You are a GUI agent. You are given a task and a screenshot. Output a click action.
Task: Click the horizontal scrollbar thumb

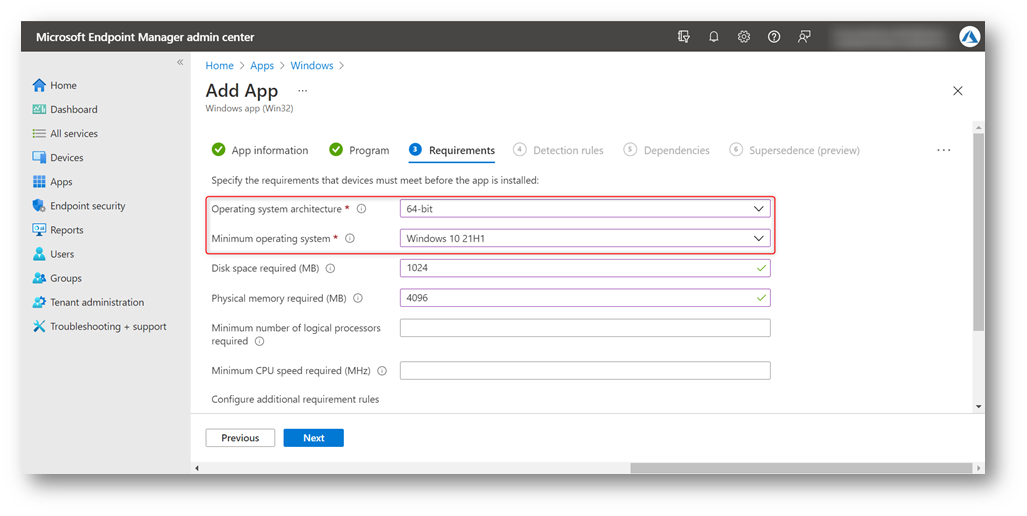[x=801, y=468]
